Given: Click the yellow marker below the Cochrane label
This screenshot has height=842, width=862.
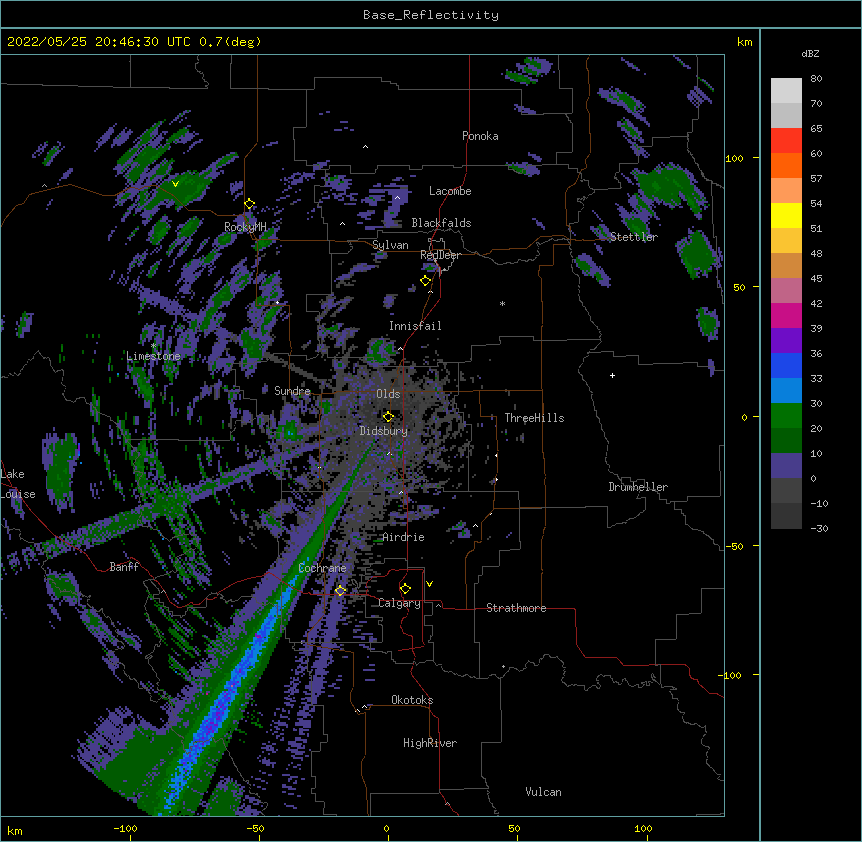Looking at the screenshot, I should 340,591.
